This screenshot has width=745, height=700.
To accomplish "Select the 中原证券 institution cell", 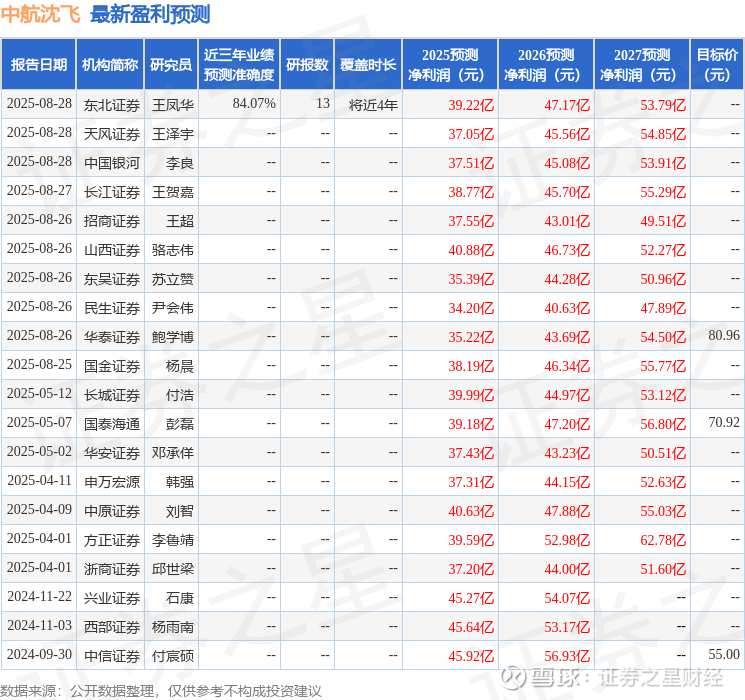I will coord(112,511).
